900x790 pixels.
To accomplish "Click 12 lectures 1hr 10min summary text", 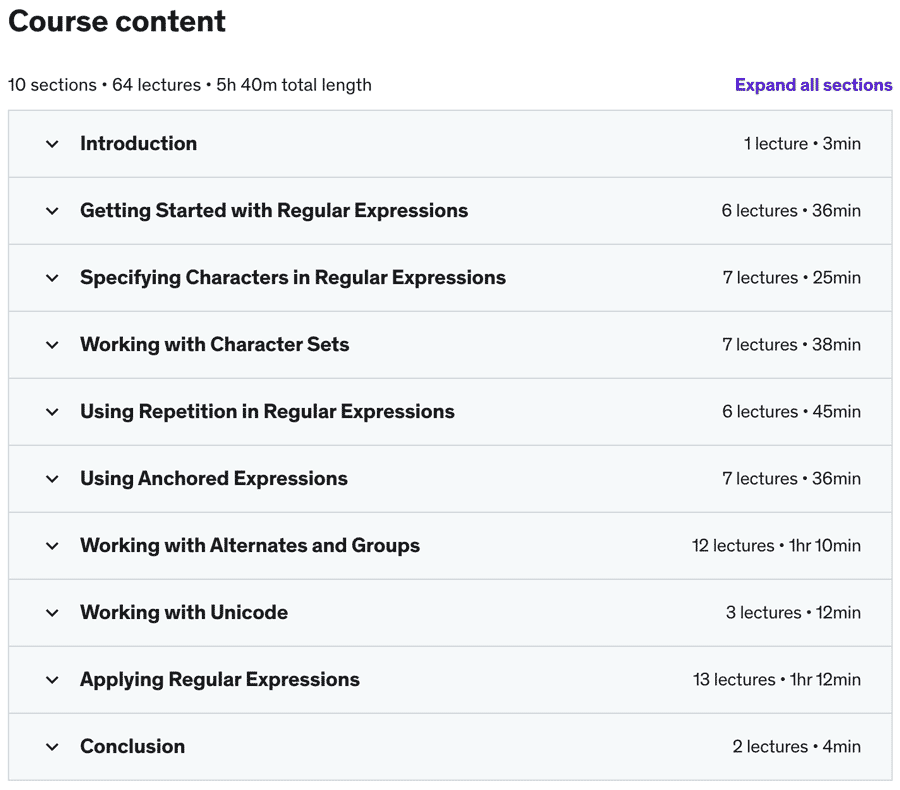I will click(776, 545).
